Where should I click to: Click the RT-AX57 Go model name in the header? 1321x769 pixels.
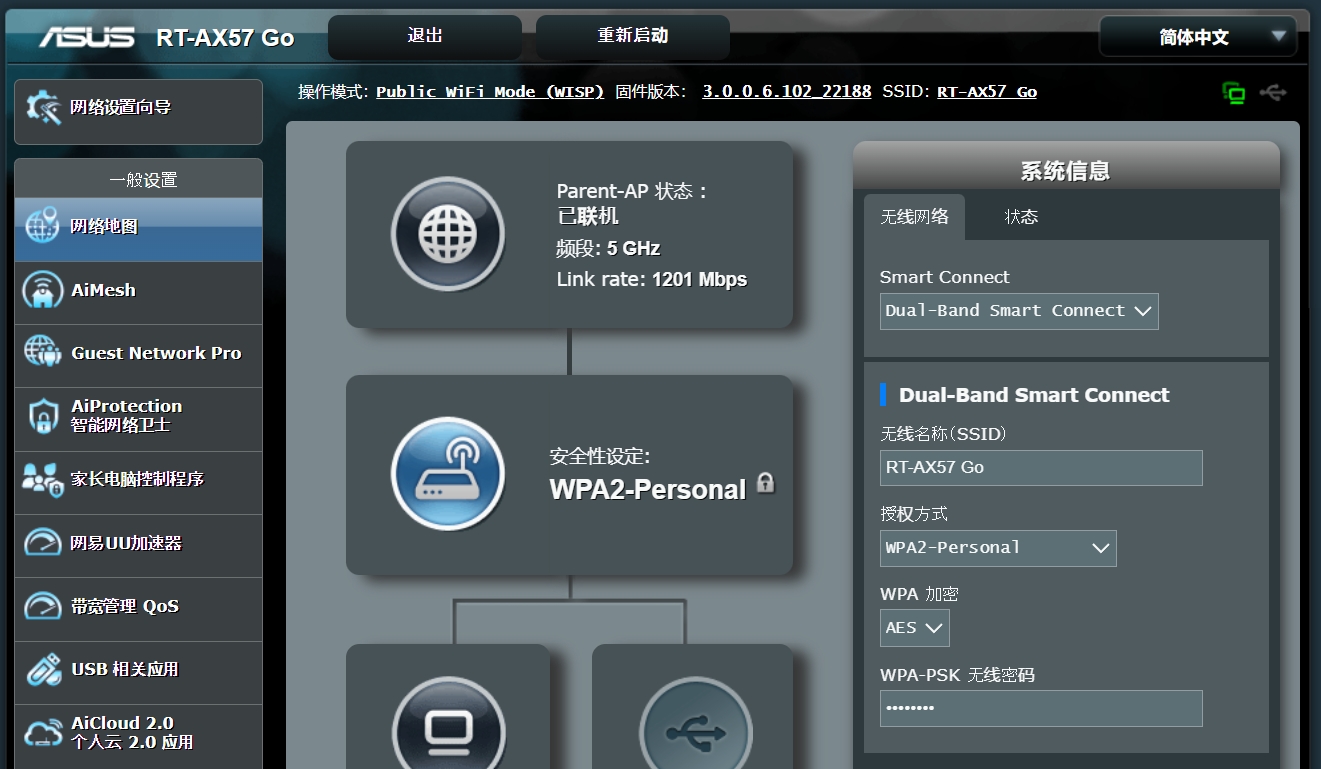(225, 38)
